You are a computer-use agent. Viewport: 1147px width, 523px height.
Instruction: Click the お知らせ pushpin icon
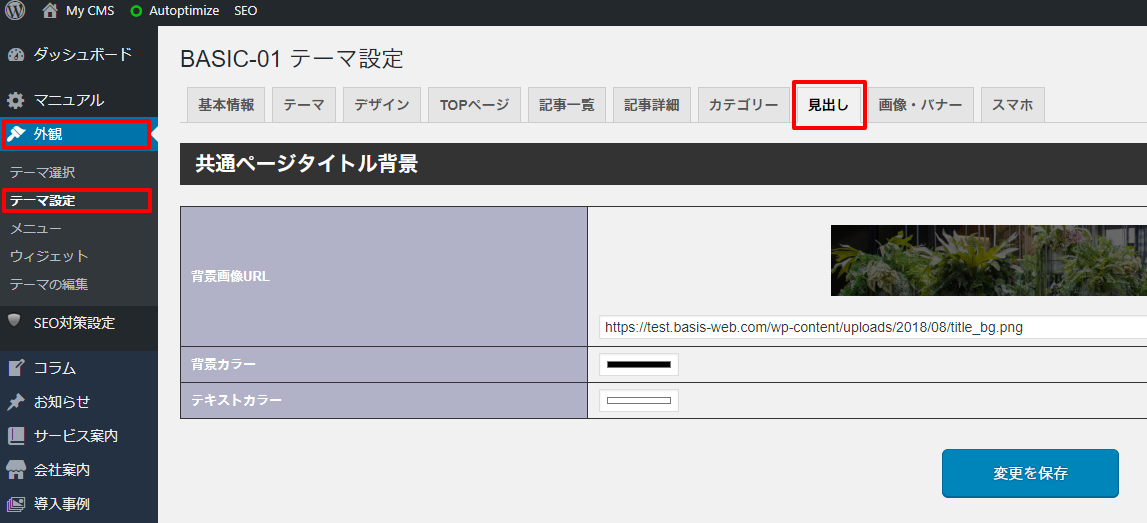(15, 402)
